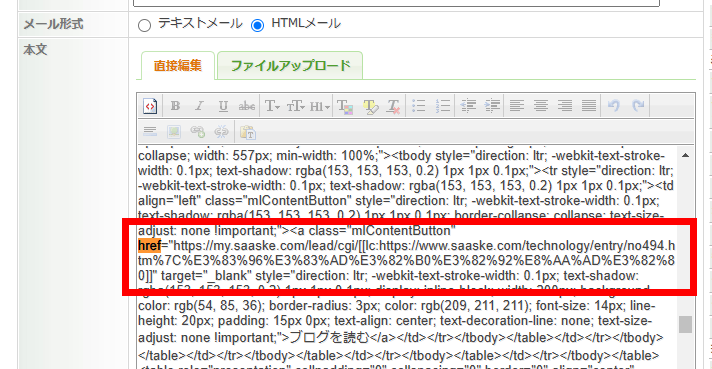Click 本文 label

point(35,49)
